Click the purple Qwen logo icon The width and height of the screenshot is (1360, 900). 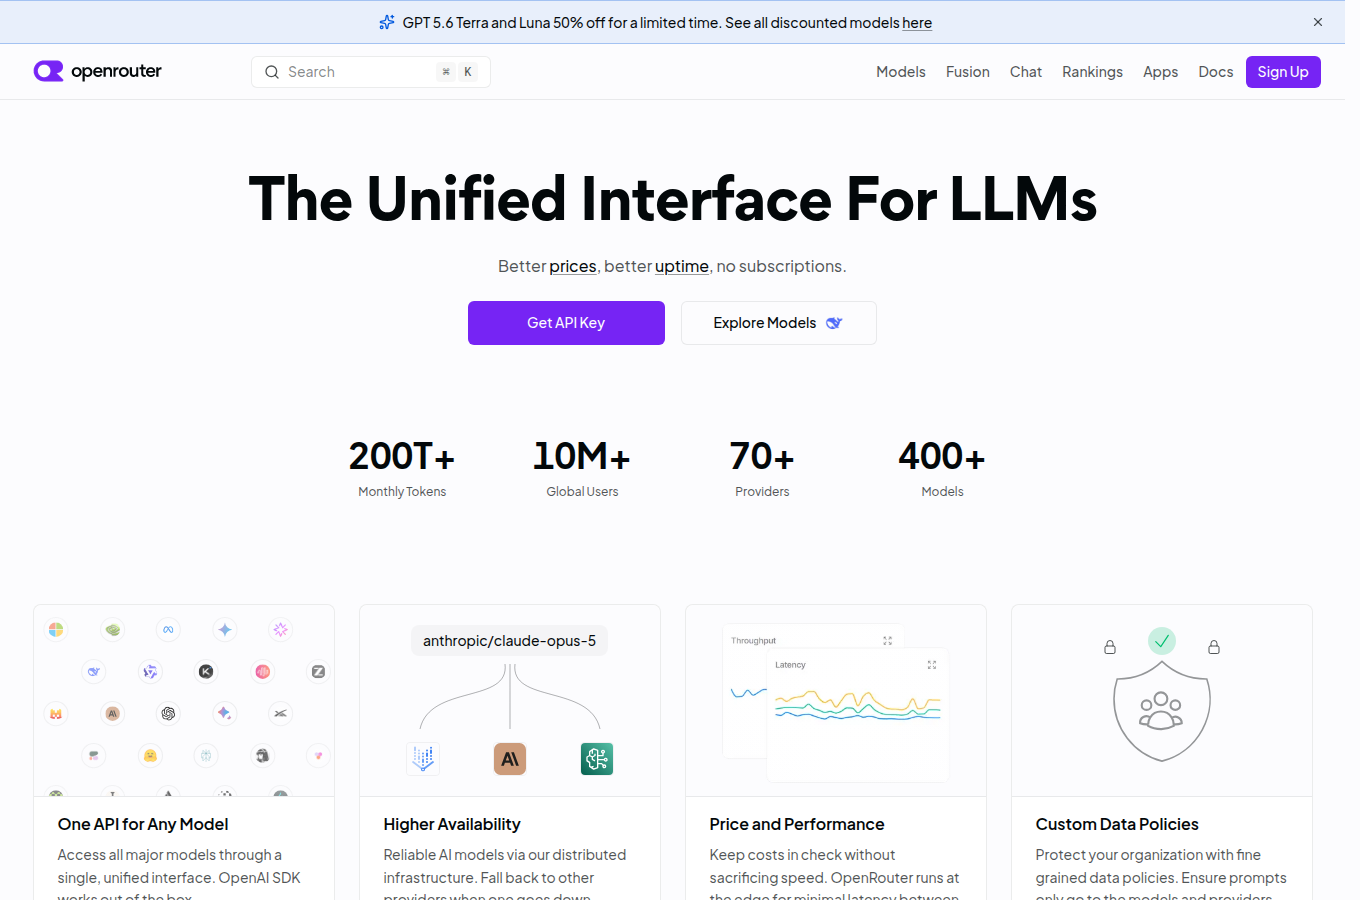[x=150, y=672]
